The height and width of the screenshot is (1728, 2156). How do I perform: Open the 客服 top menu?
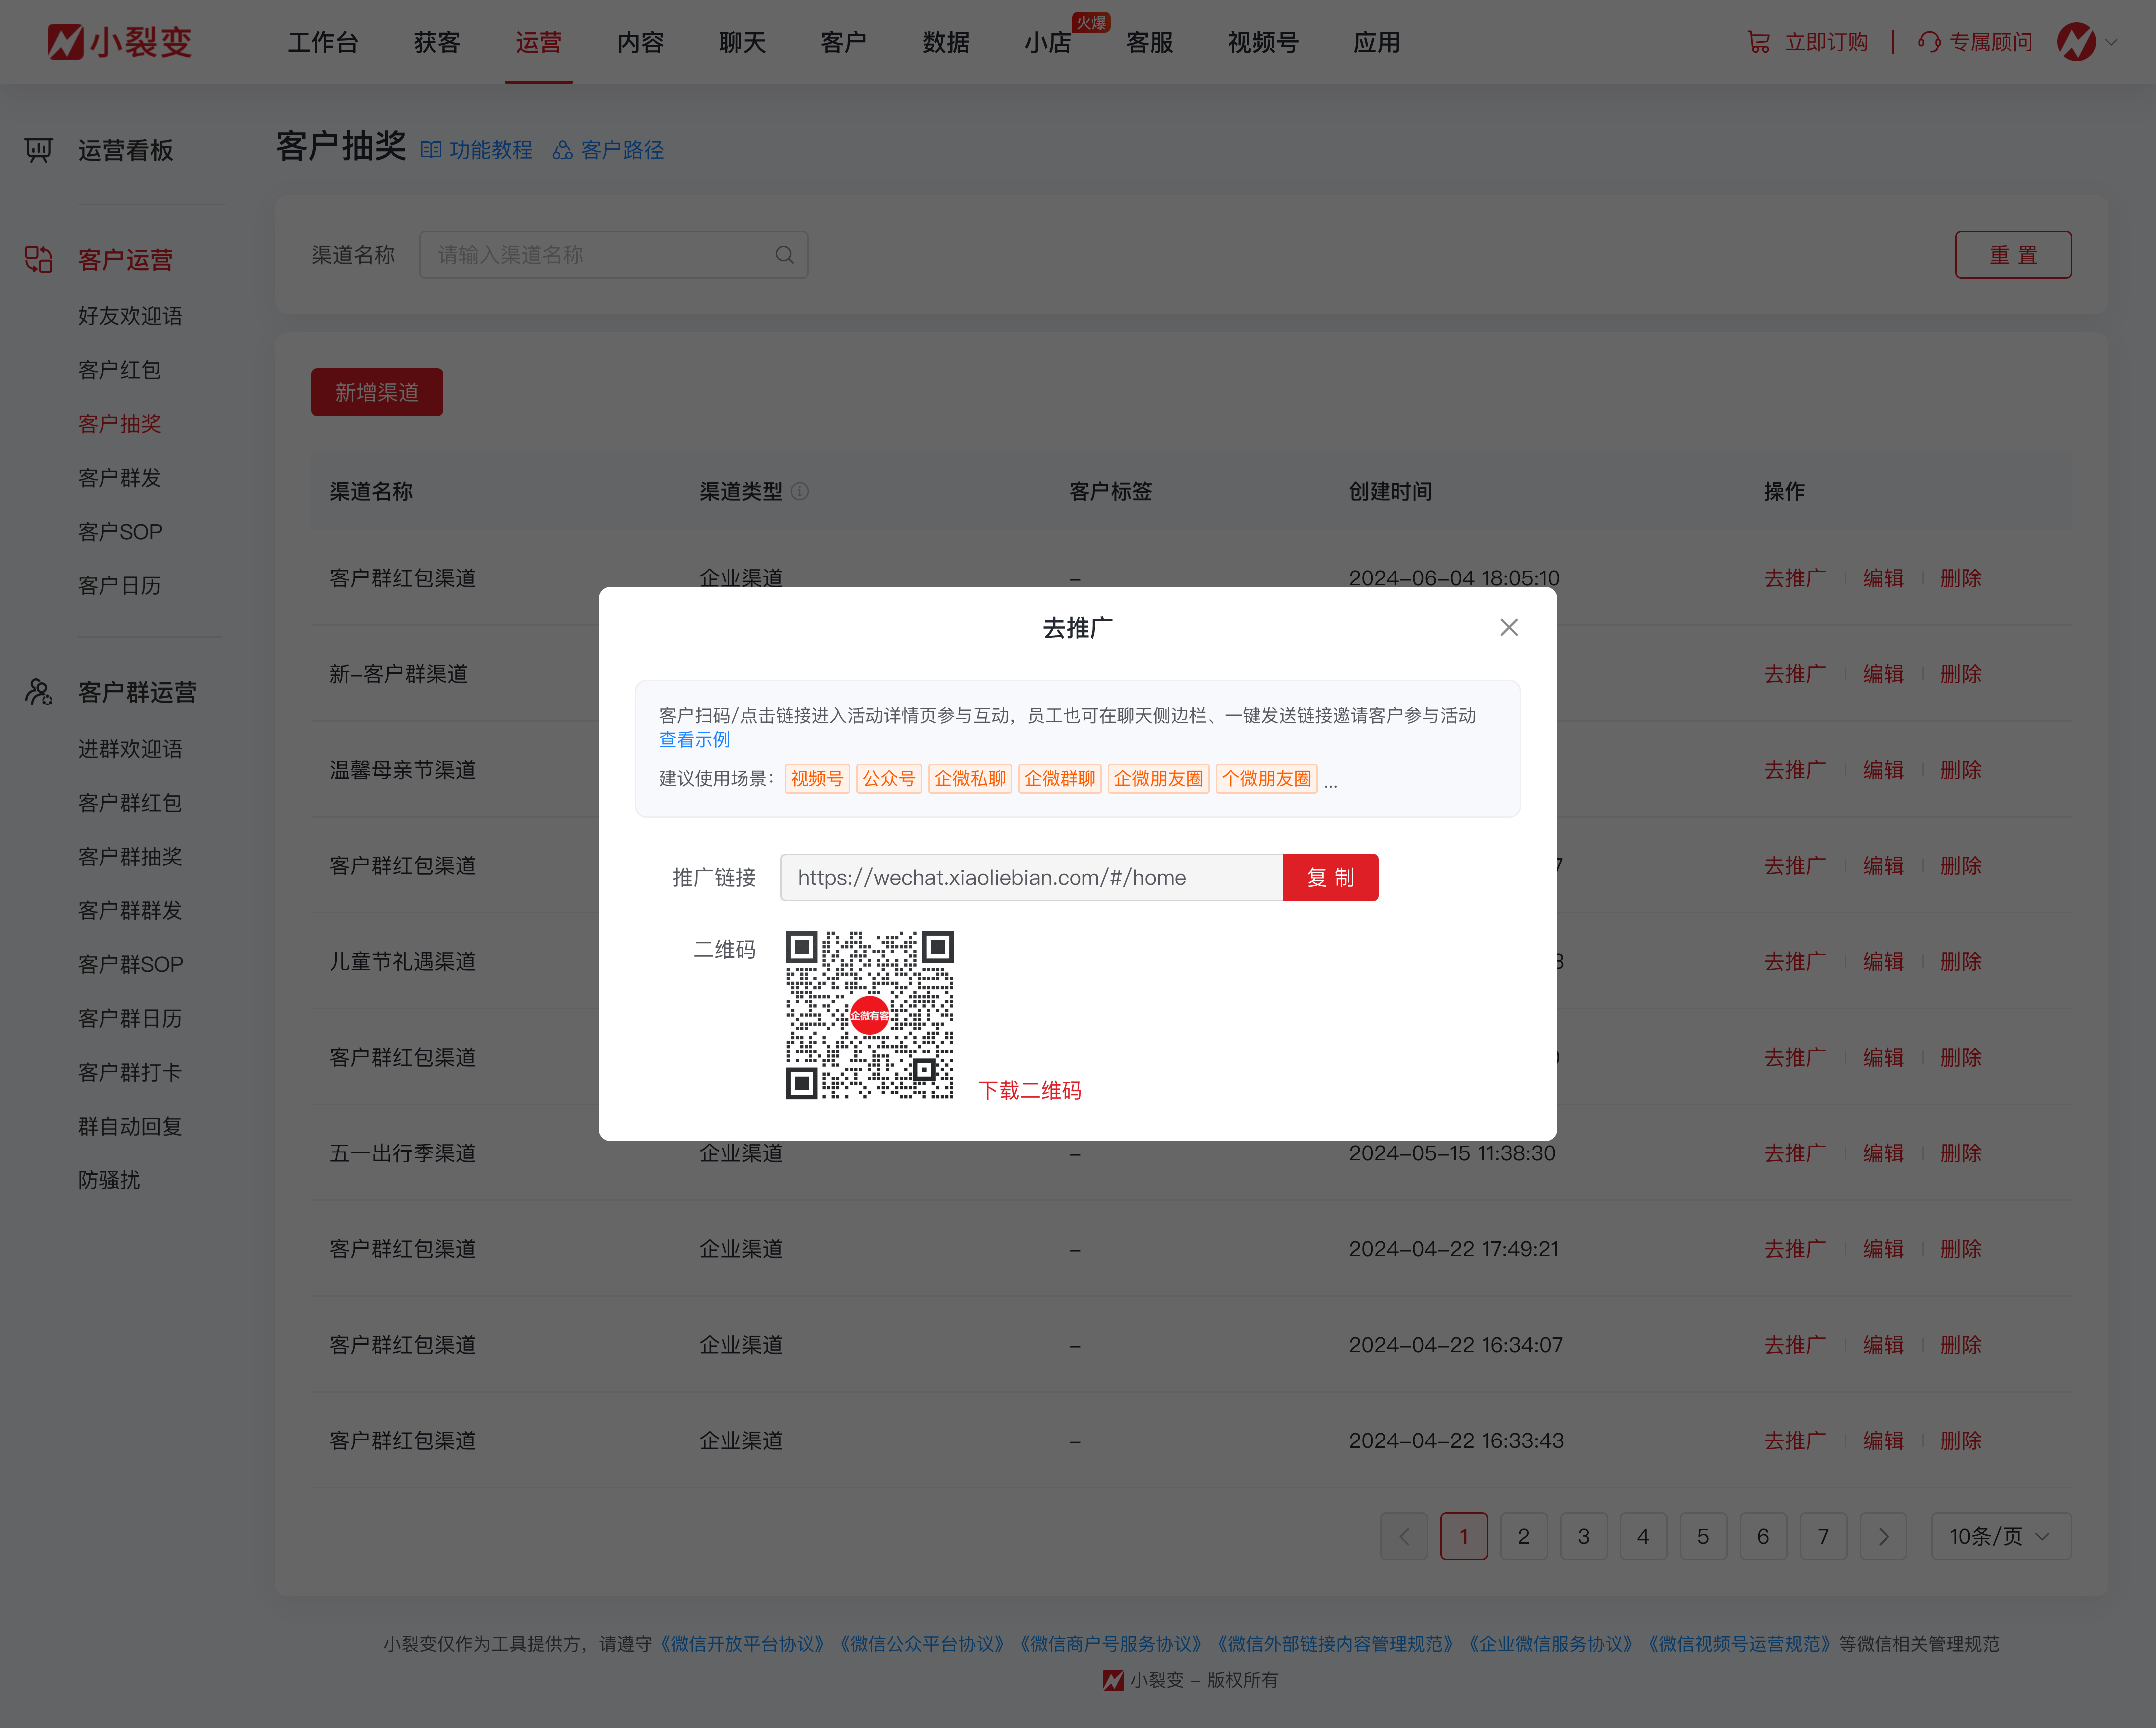tap(1150, 42)
